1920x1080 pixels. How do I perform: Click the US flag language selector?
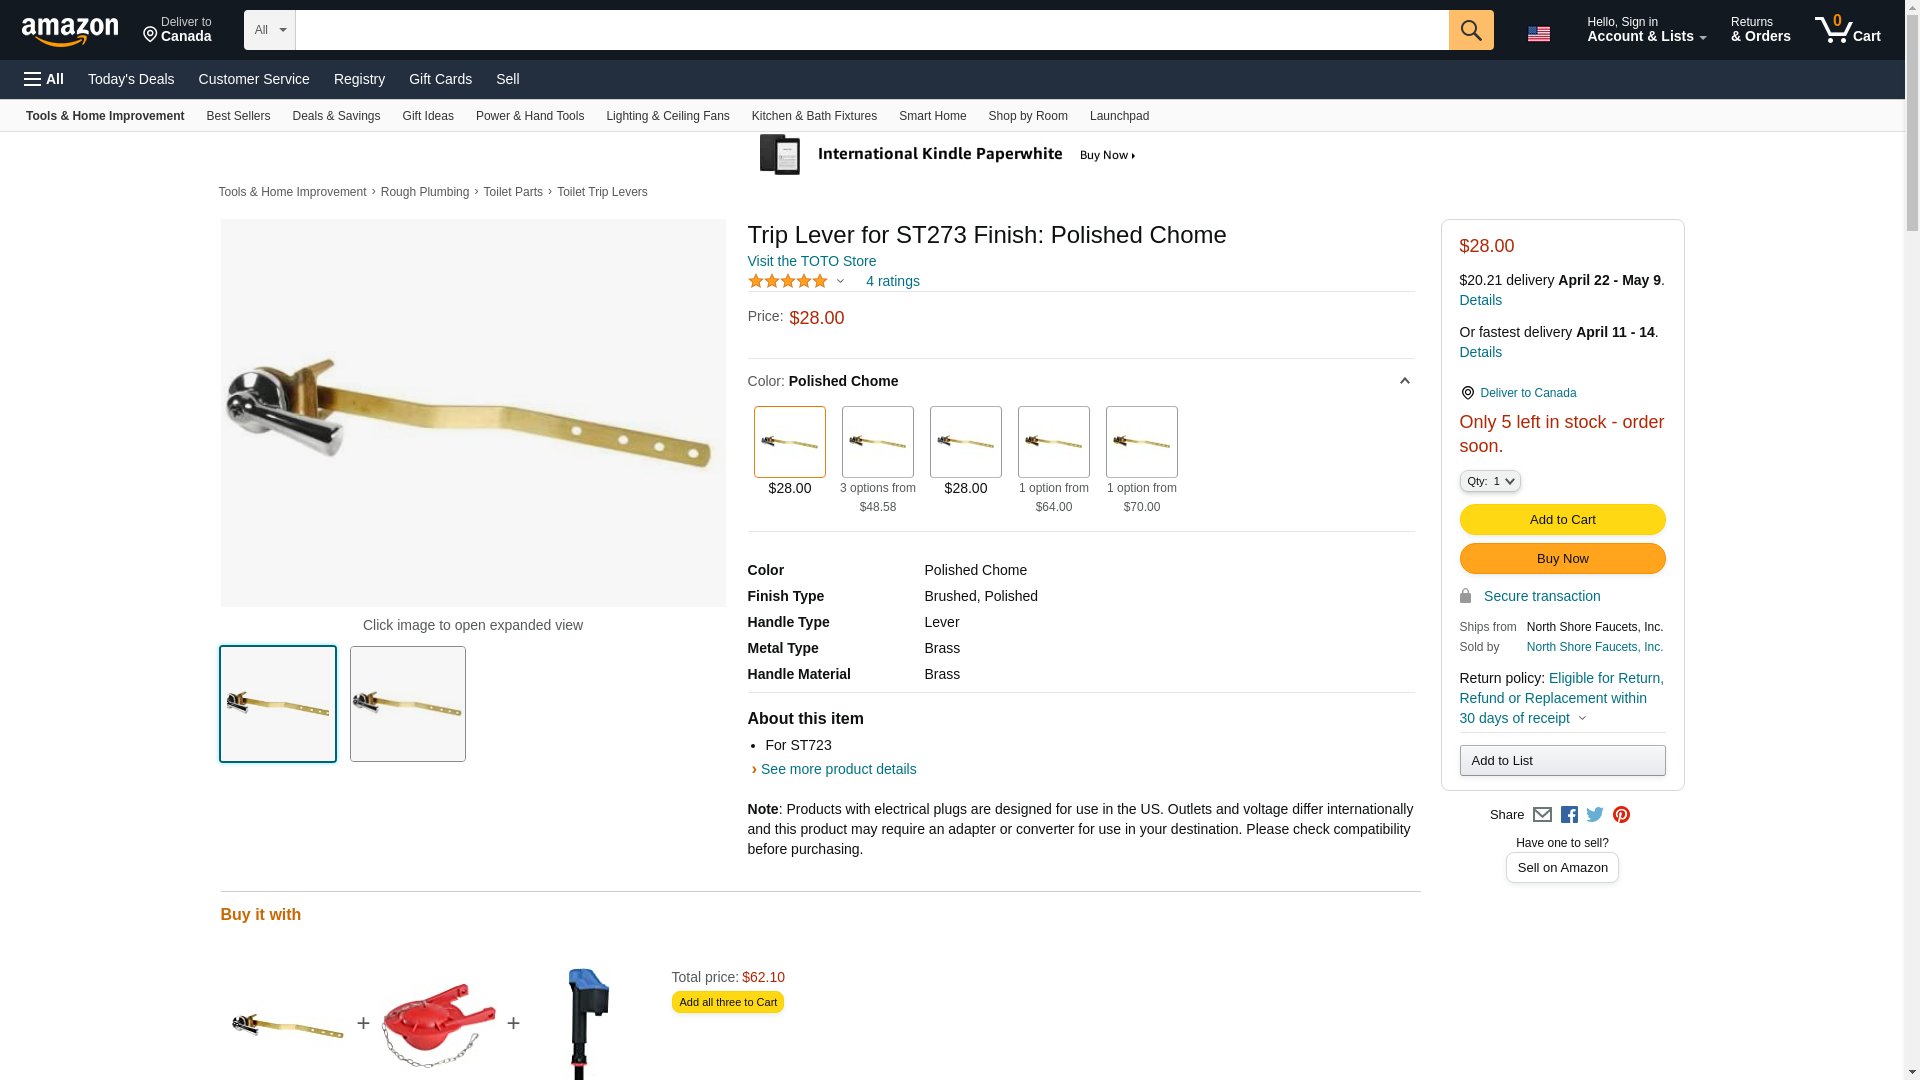(1539, 34)
